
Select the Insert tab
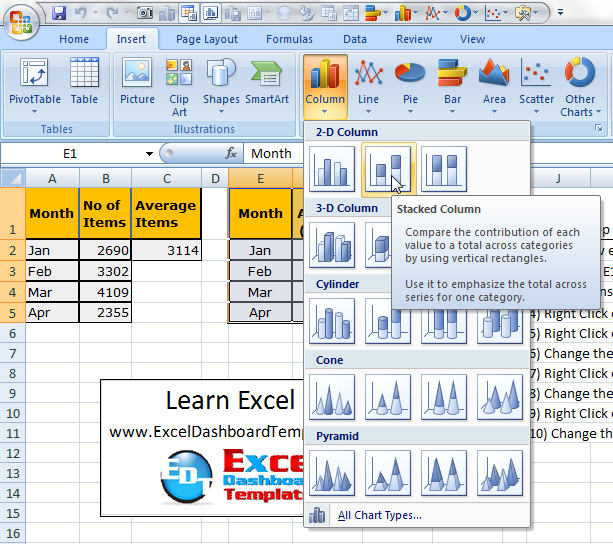tap(131, 39)
